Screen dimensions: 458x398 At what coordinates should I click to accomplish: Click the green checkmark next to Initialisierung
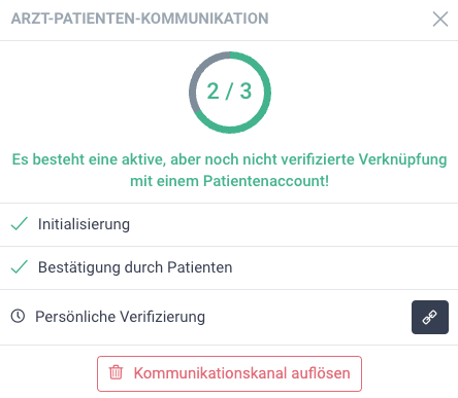pos(19,224)
